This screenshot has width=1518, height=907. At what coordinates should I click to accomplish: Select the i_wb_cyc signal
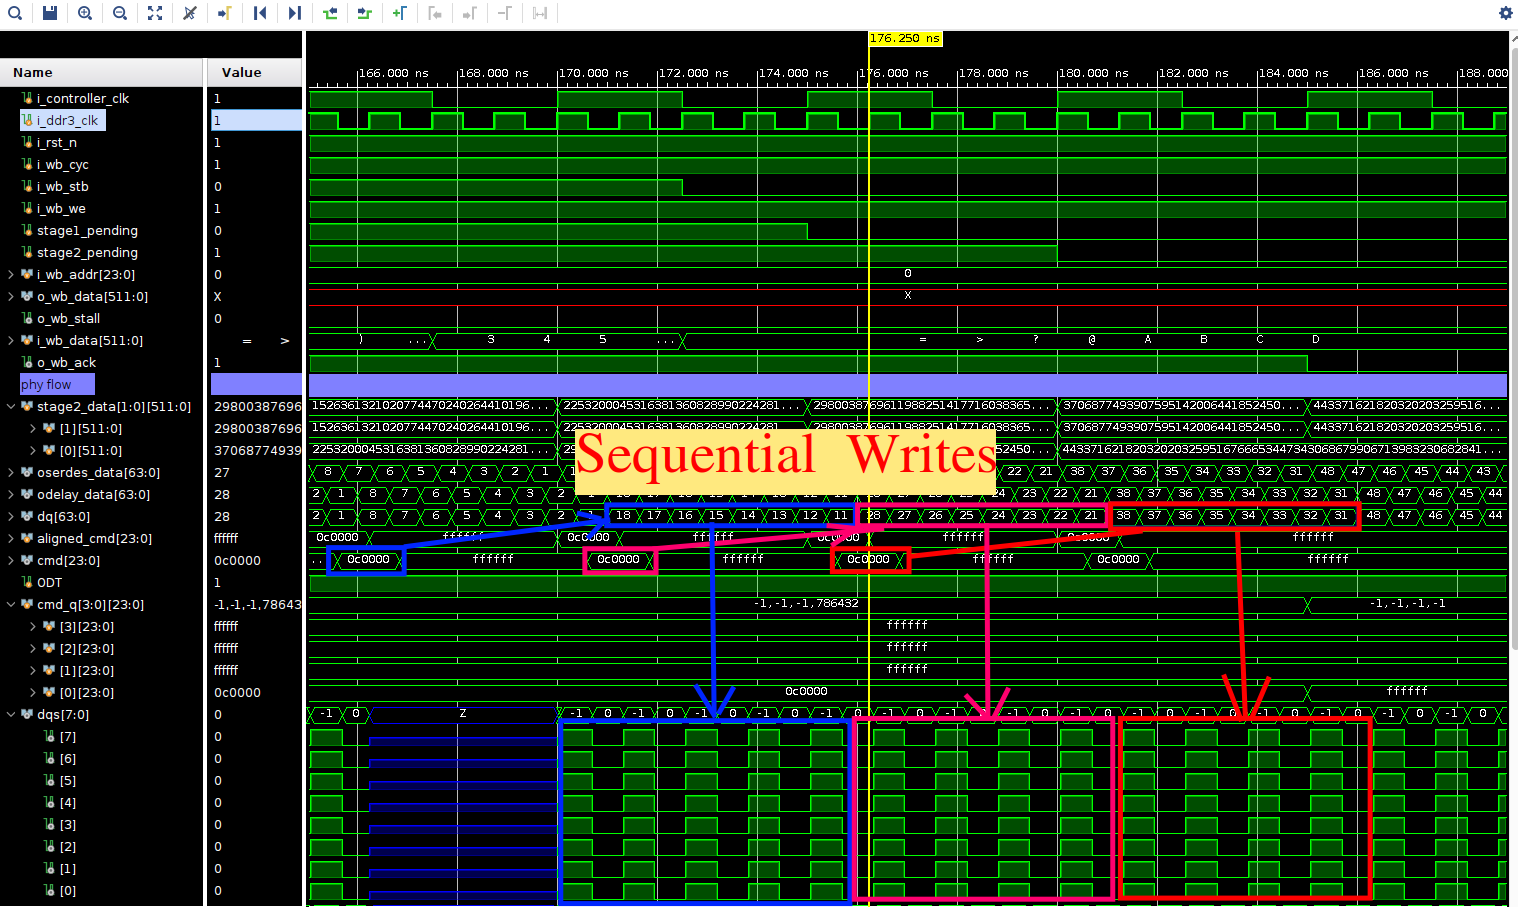pyautogui.click(x=63, y=164)
